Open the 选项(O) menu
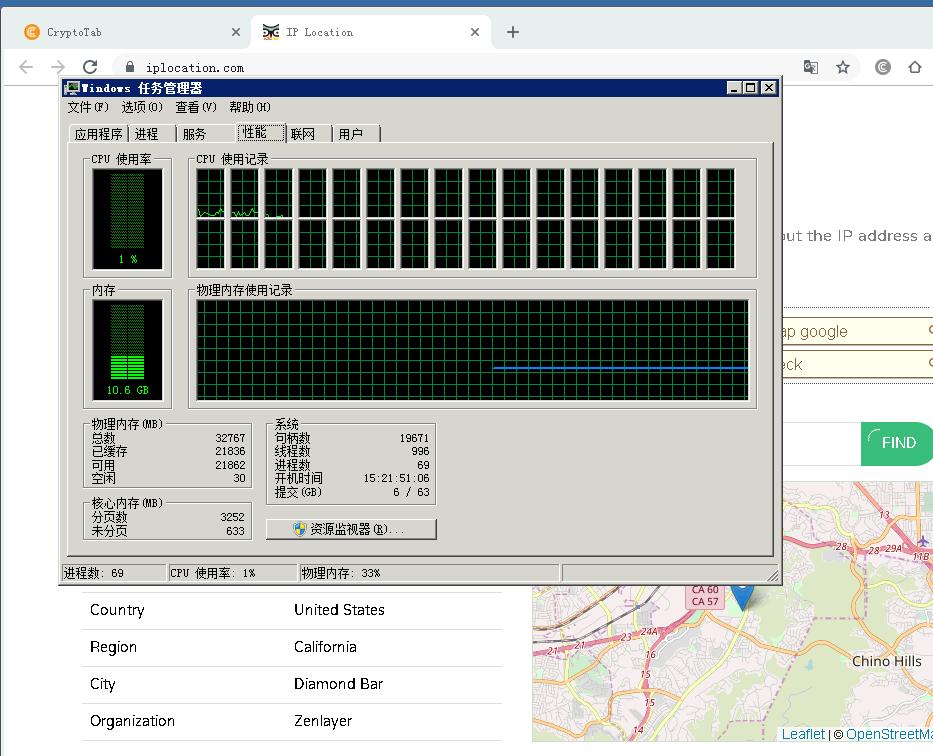 pos(142,107)
